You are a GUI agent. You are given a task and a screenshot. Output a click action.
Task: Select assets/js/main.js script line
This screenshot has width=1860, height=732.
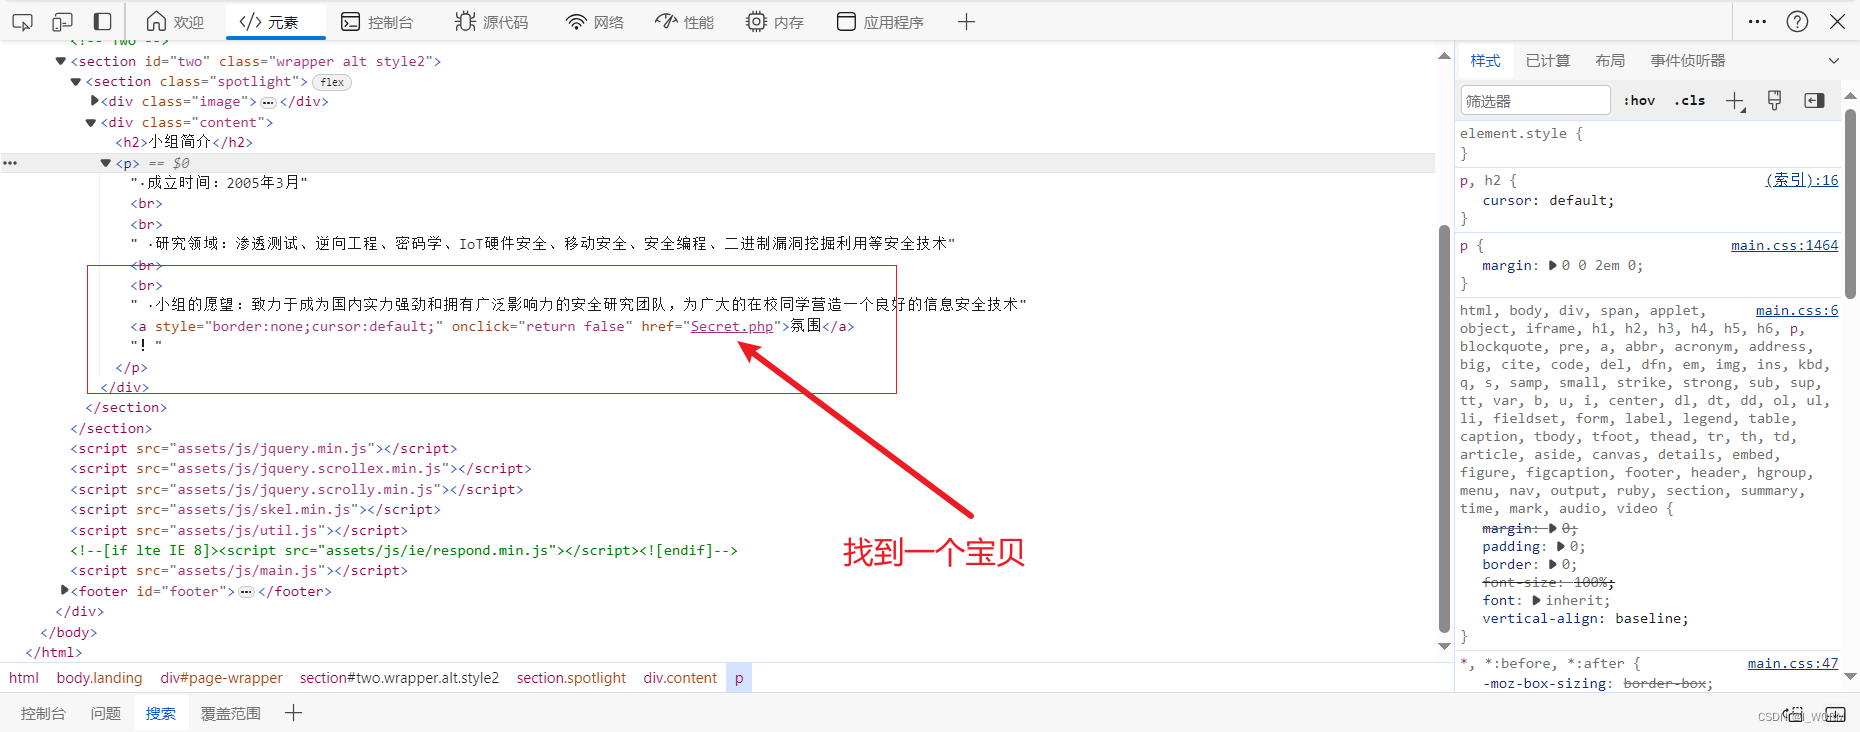click(239, 571)
